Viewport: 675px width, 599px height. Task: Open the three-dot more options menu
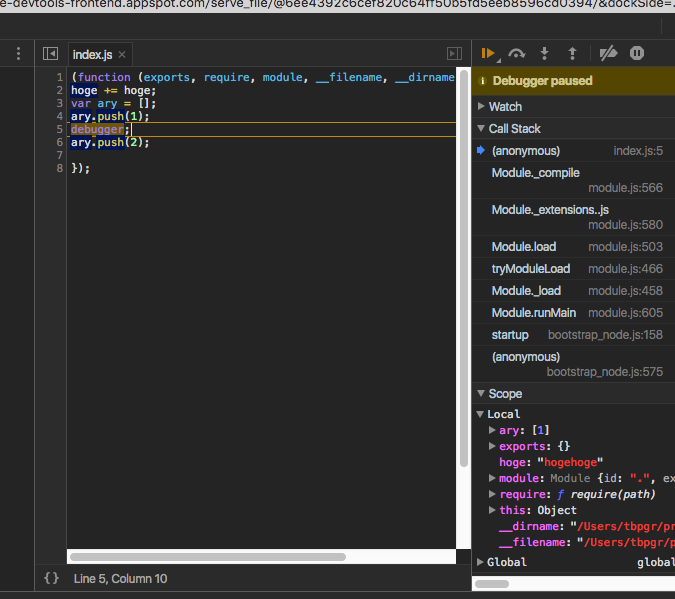pos(18,54)
